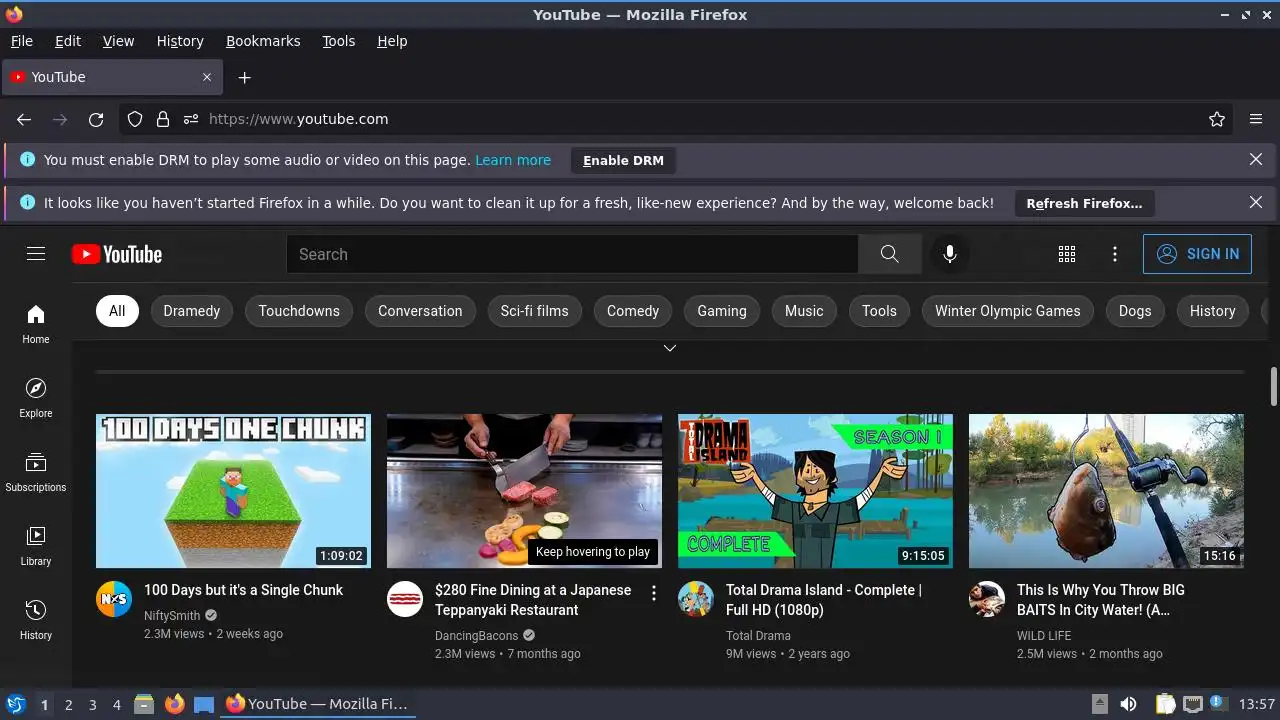Click the Enable DRM button
Viewport: 1280px width, 720px height.
[623, 160]
